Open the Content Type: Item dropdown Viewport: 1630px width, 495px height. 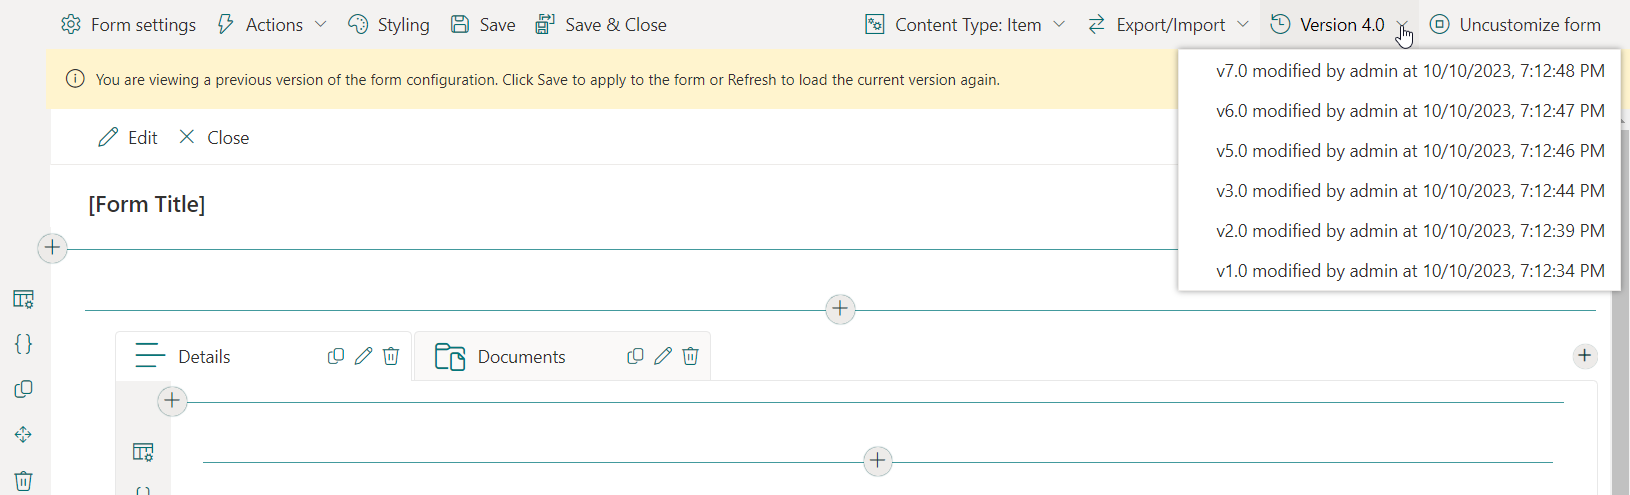click(x=965, y=25)
